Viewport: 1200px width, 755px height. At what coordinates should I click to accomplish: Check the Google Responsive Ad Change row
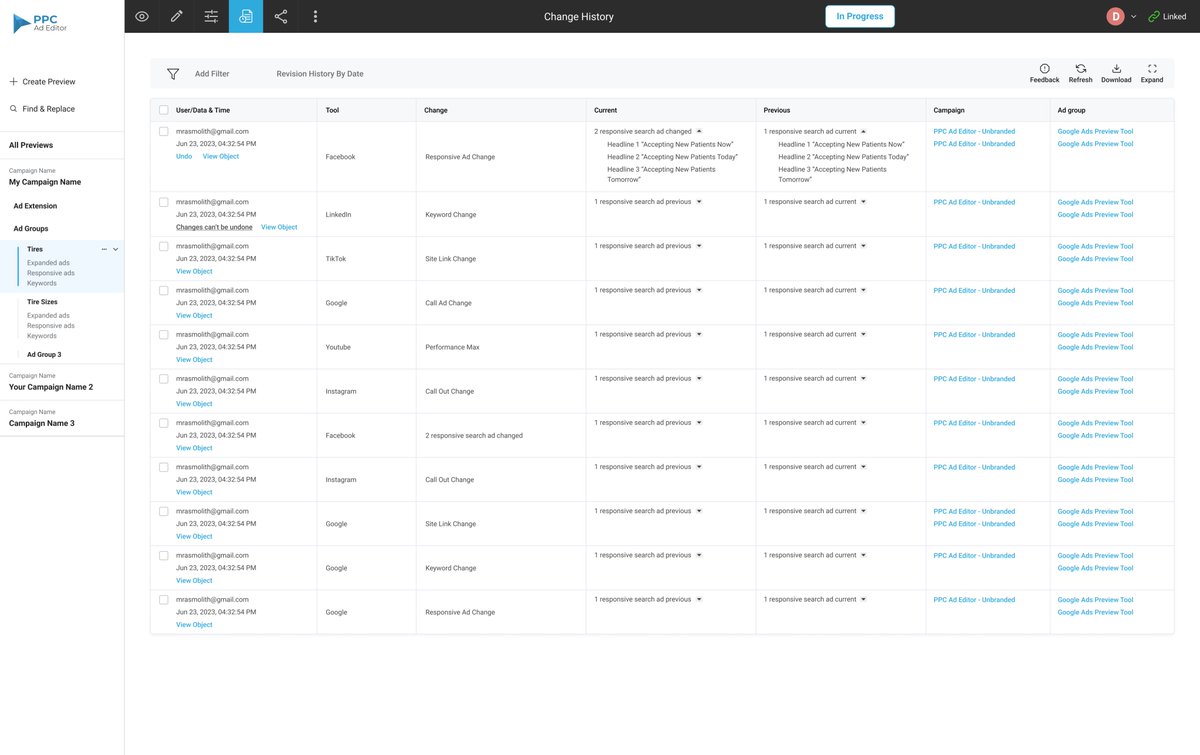click(x=164, y=599)
